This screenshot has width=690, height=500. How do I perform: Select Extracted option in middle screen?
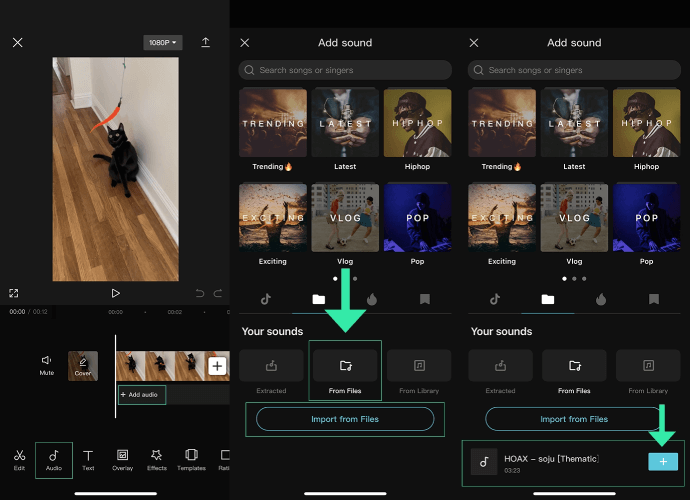271,372
